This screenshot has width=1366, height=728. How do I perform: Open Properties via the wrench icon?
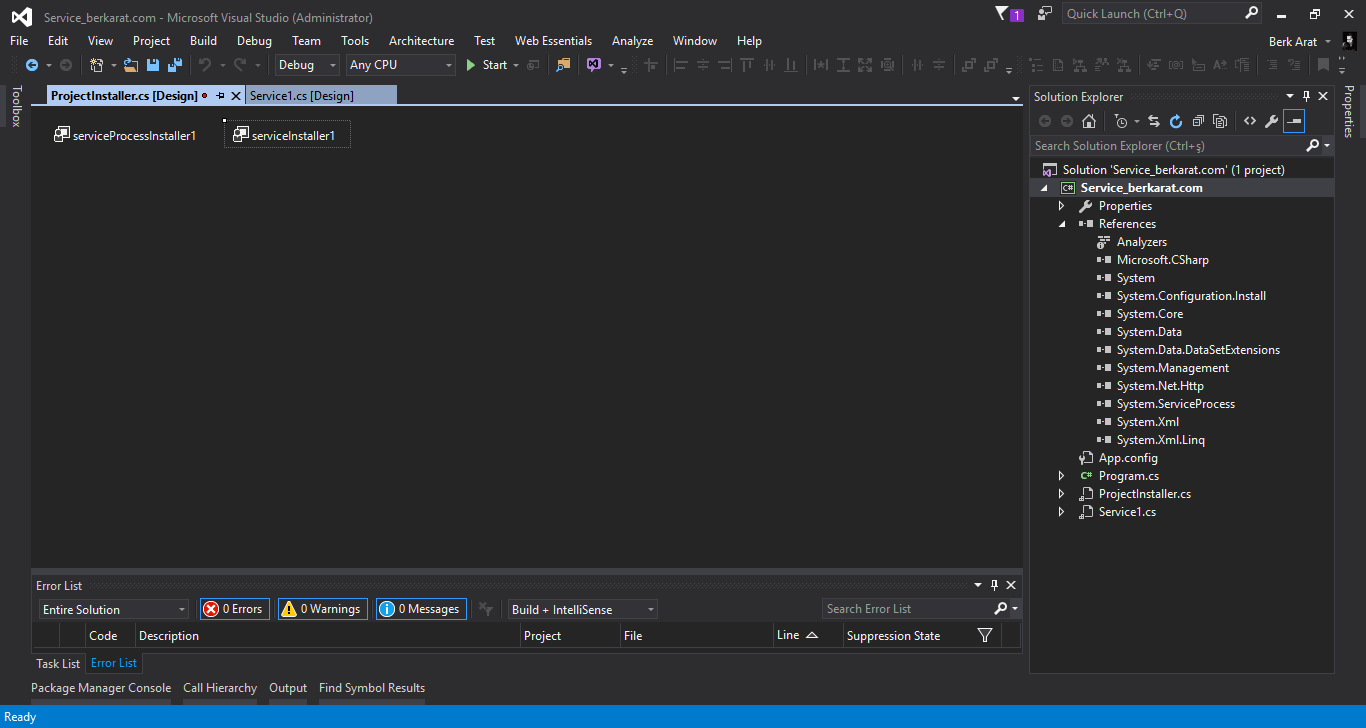click(x=1272, y=121)
